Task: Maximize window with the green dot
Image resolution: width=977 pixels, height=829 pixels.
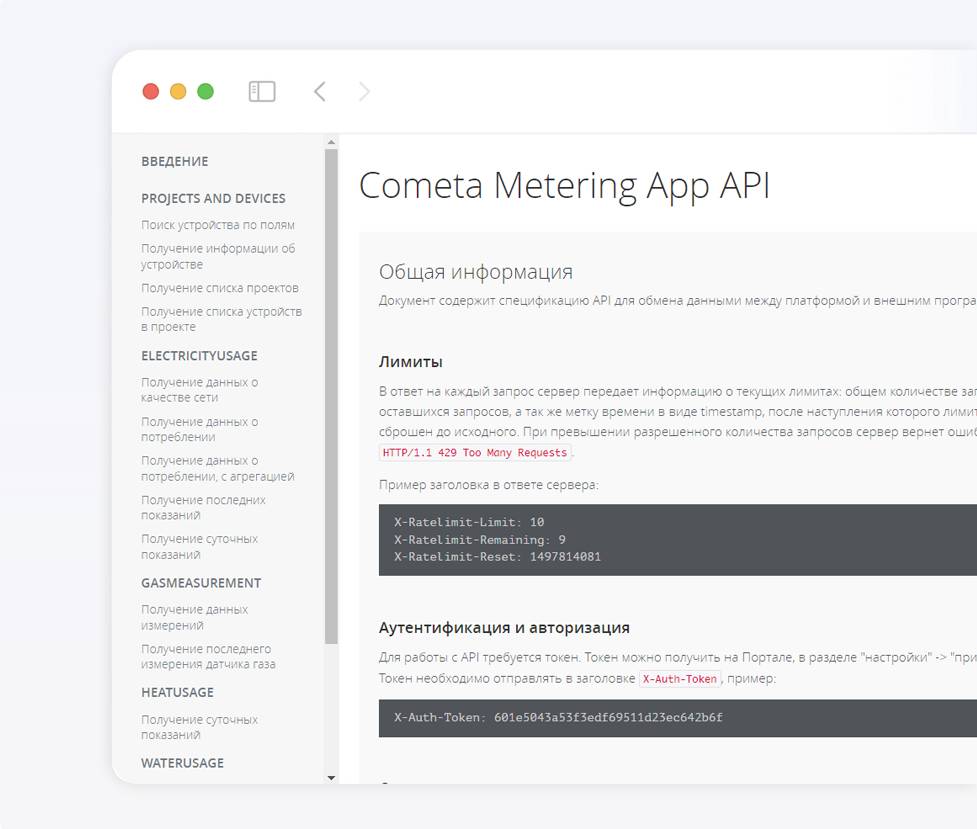Action: (206, 92)
